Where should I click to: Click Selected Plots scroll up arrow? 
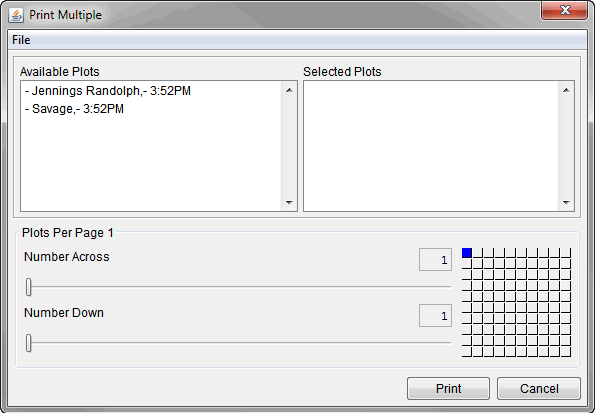pos(566,90)
